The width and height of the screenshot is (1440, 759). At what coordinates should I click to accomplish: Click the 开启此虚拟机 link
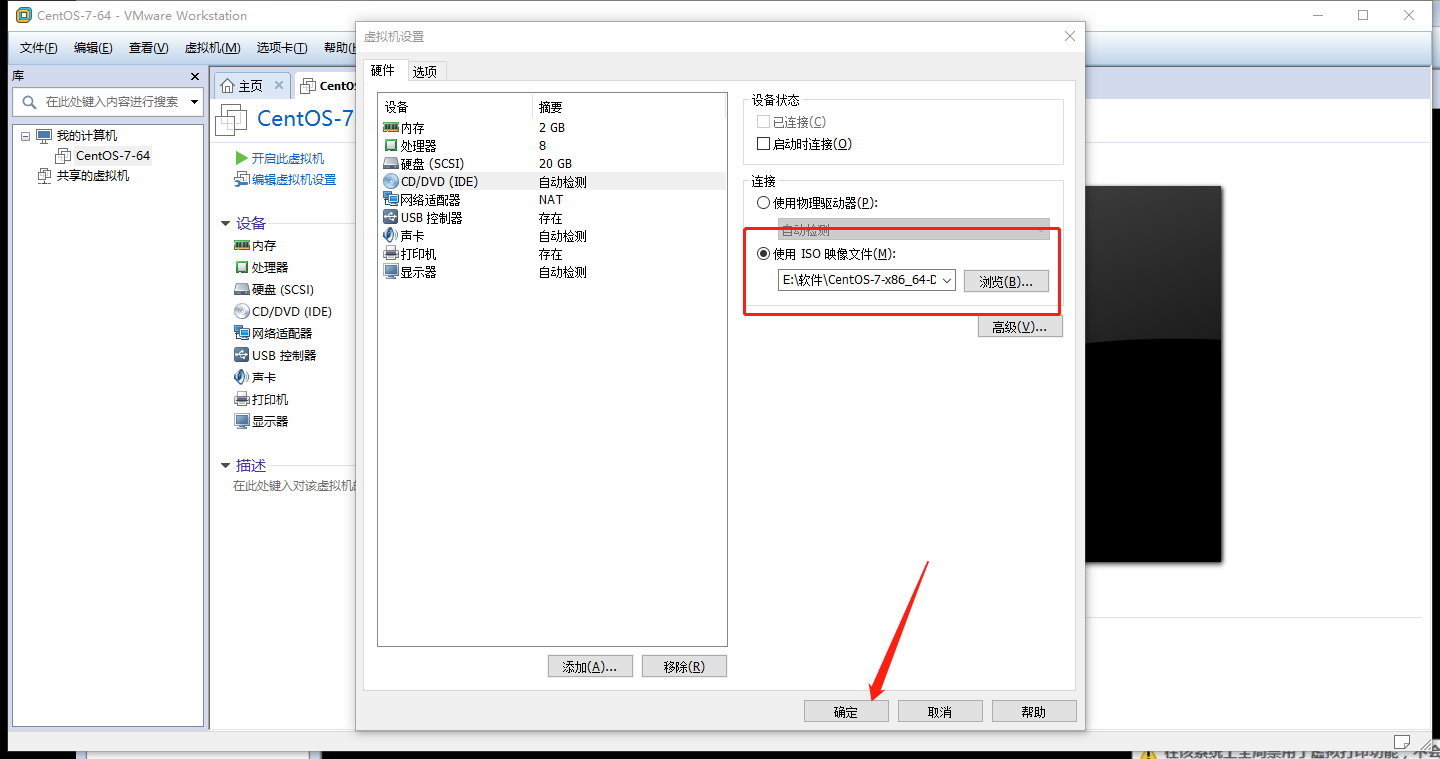[x=288, y=158]
